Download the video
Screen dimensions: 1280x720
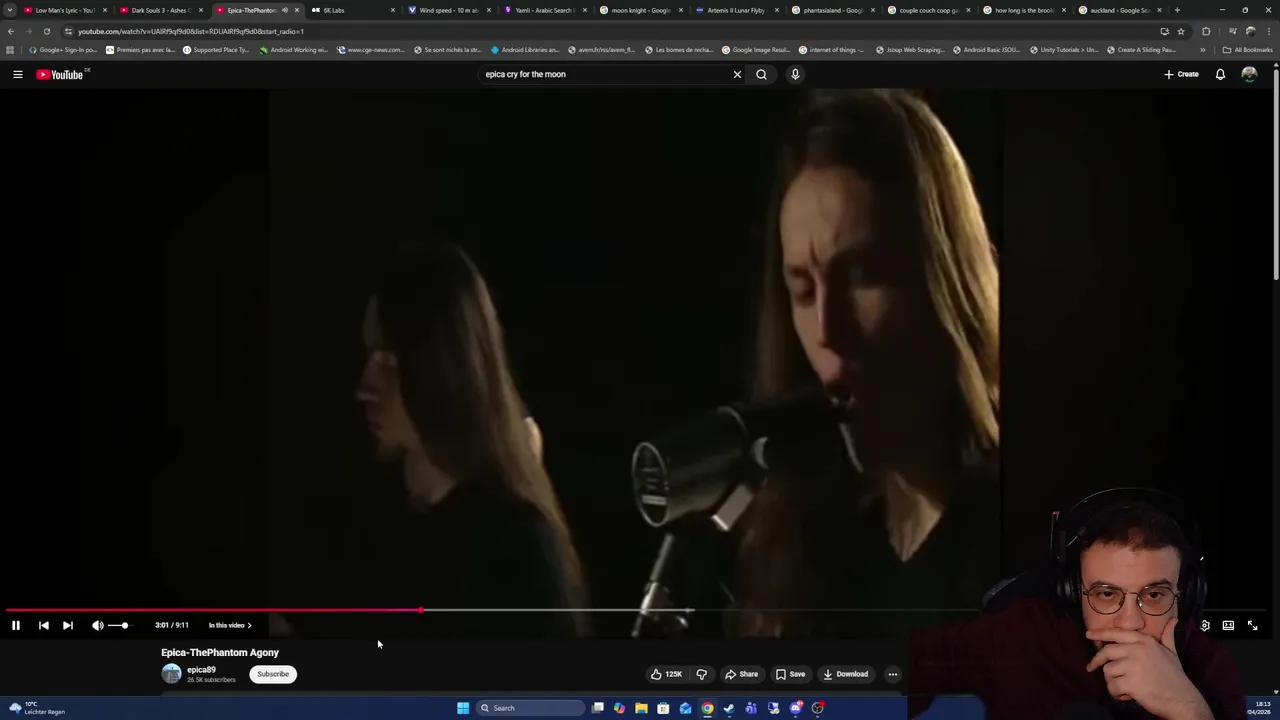click(x=846, y=674)
